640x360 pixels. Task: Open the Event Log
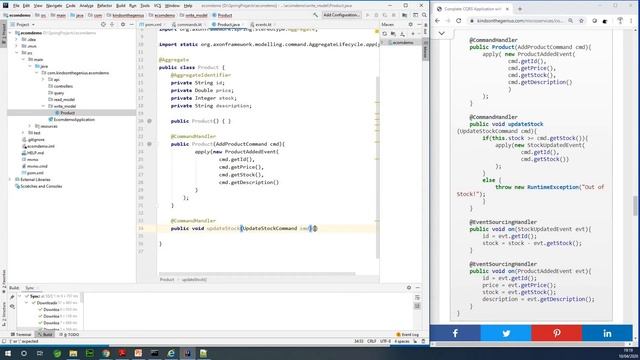pos(407,335)
